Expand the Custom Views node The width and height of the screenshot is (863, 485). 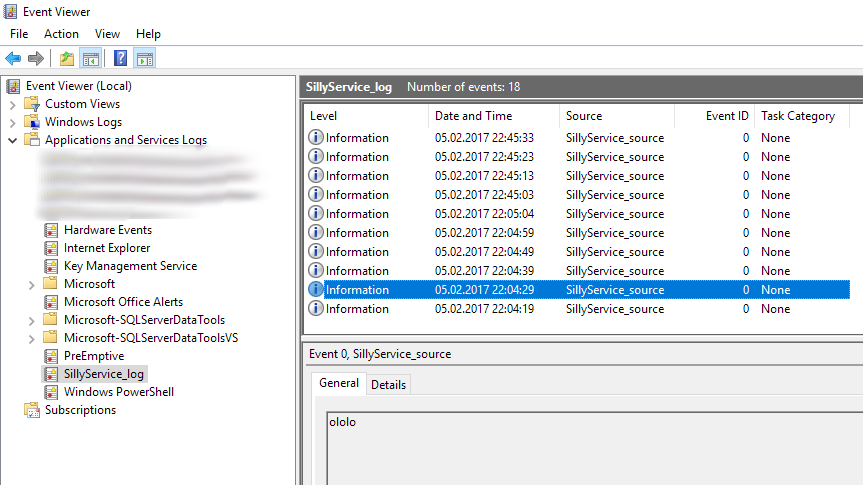coord(13,104)
